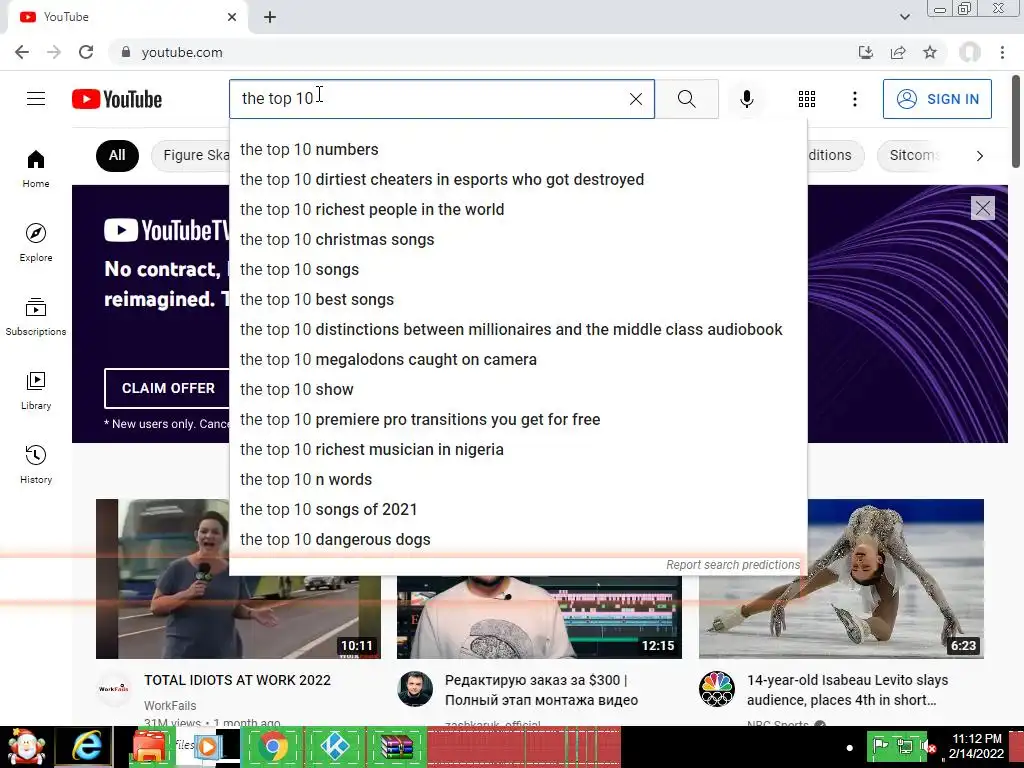
Task: Choose suggestion 'the top 10 show'
Action: click(518, 390)
